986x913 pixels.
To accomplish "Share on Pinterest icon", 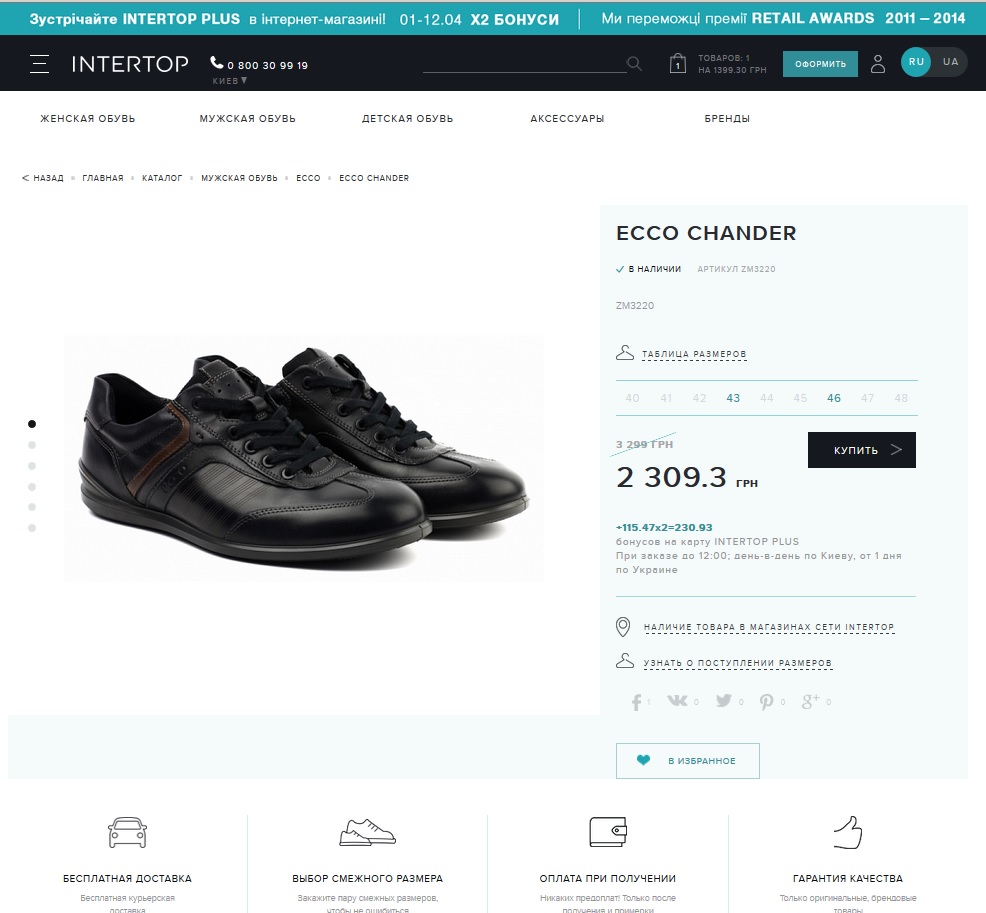I will [766, 702].
